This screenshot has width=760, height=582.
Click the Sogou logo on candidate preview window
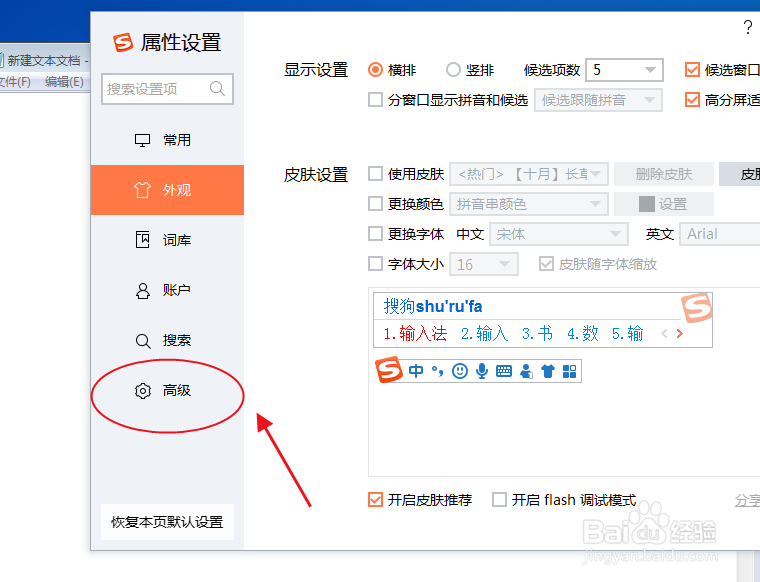point(697,307)
